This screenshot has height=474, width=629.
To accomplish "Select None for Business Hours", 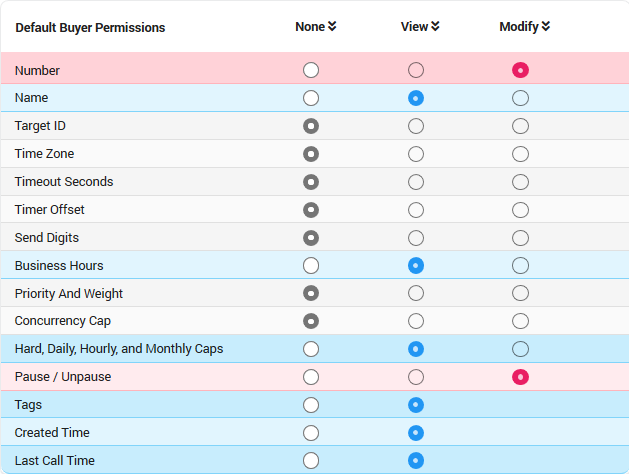I will click(311, 266).
